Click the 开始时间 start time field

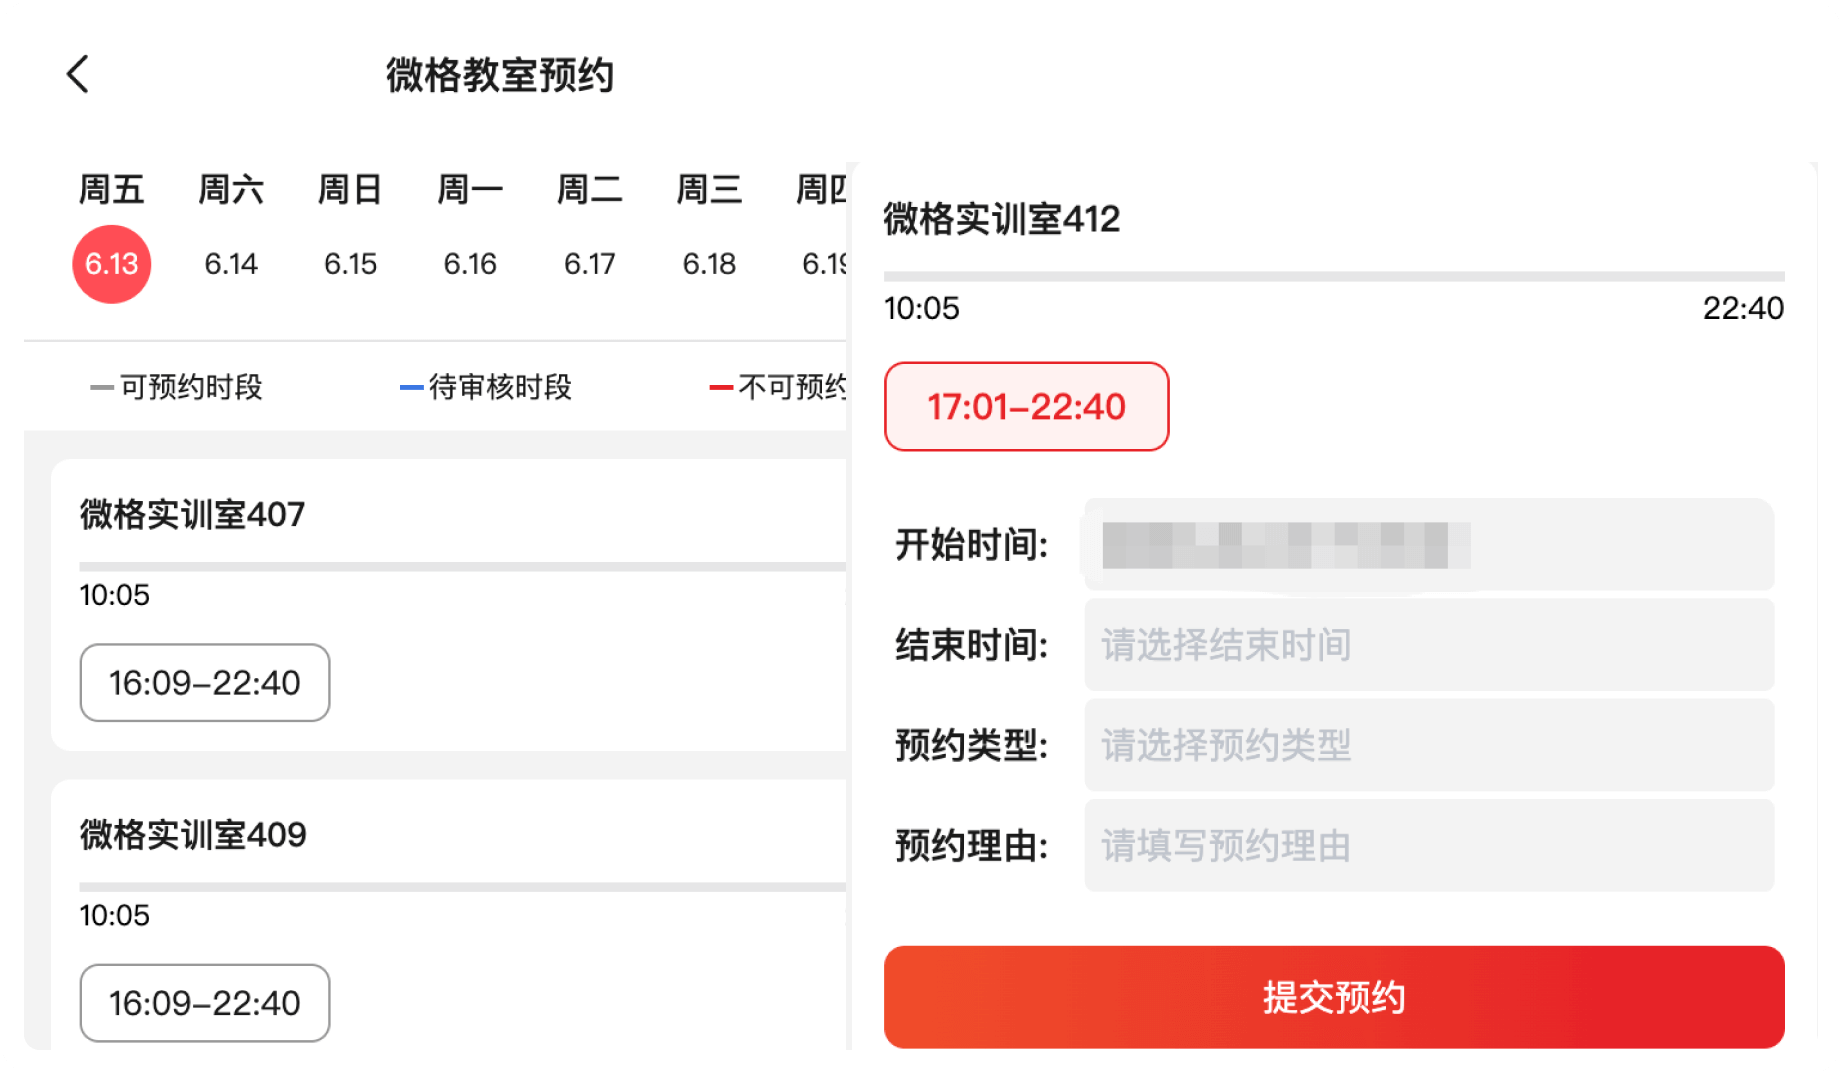click(1428, 546)
